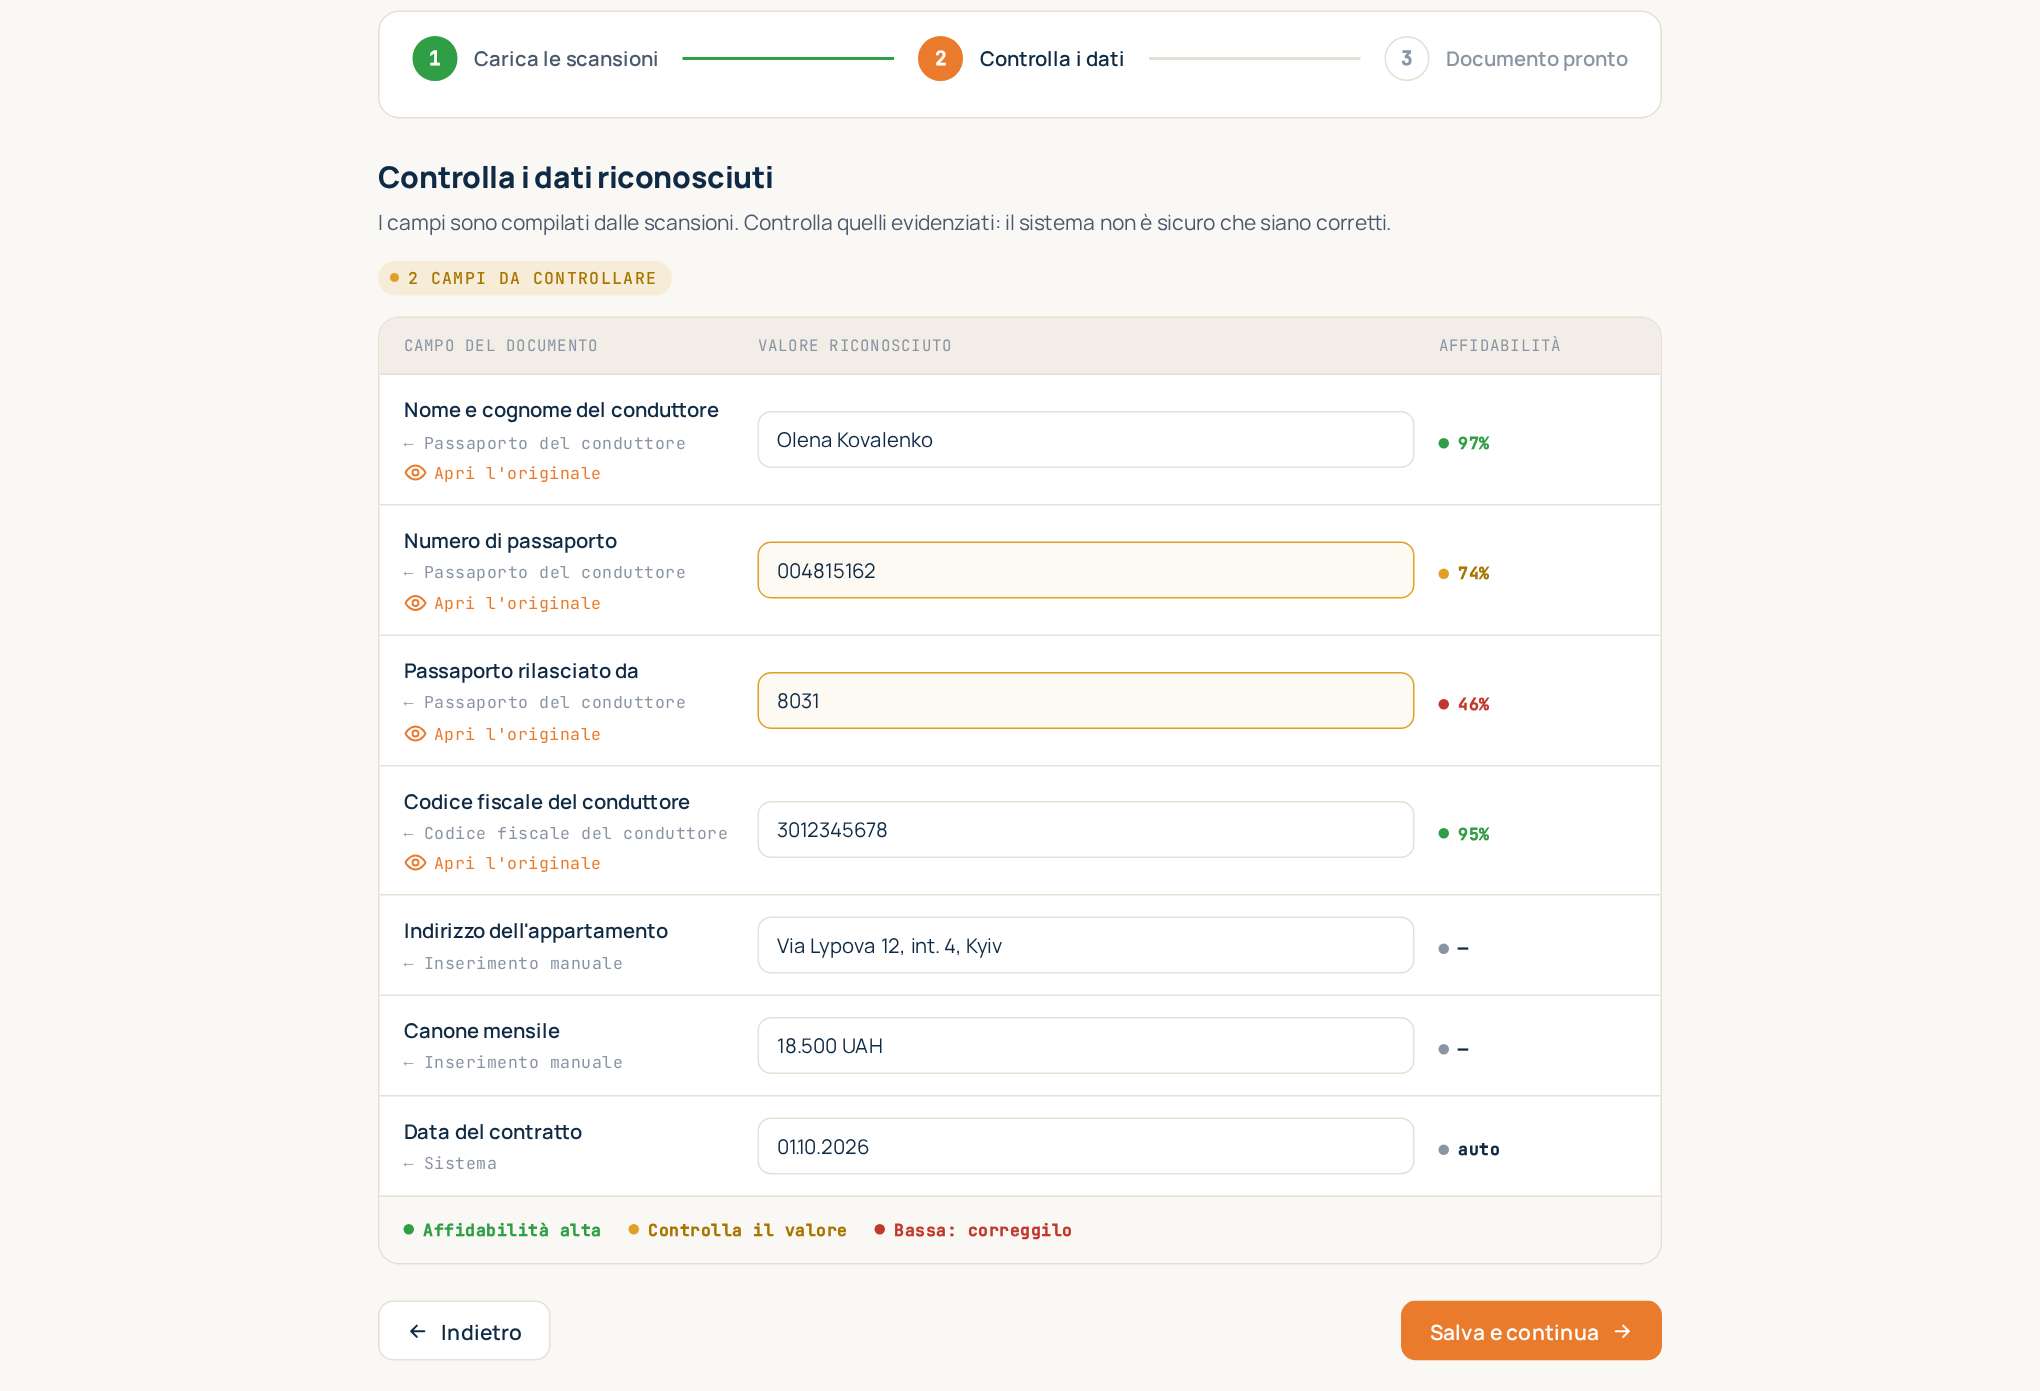Click the Data del contratto label
Screen dimensions: 2040x1391
pos(493,1132)
